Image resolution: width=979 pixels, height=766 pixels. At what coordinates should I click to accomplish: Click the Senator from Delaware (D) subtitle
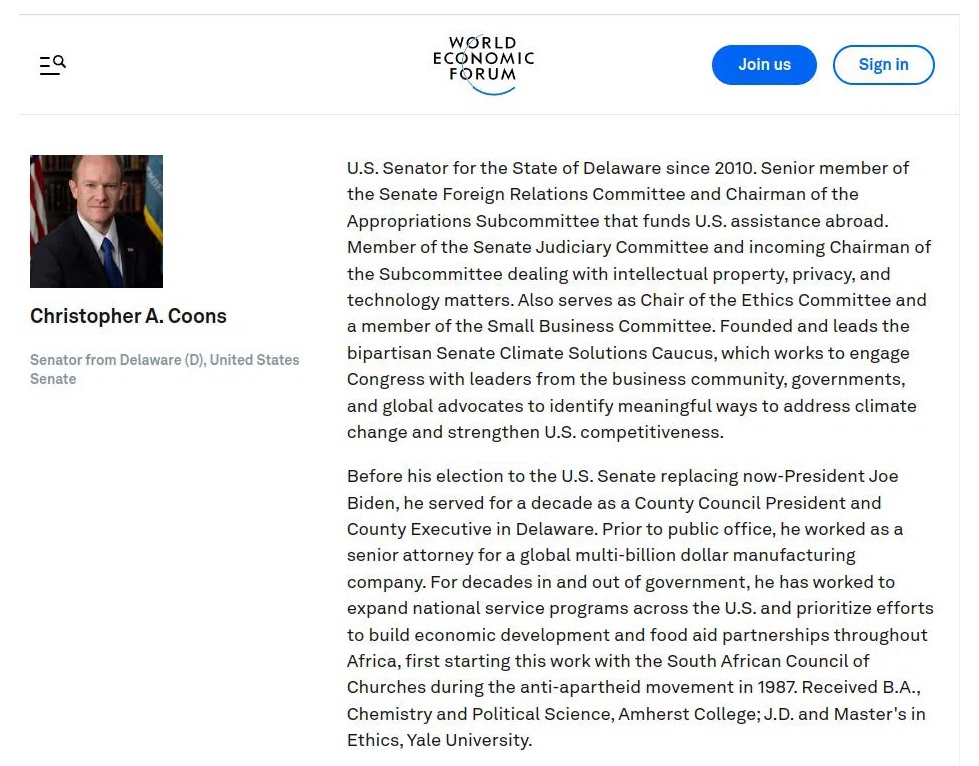[x=165, y=369]
